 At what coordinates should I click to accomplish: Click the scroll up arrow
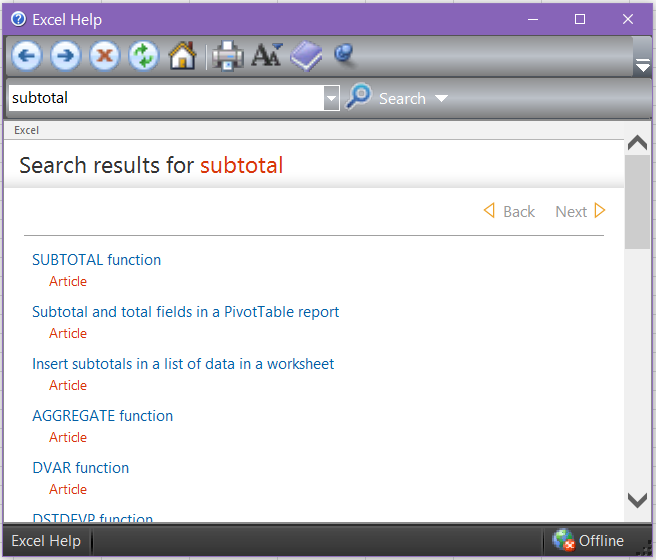pyautogui.click(x=638, y=143)
